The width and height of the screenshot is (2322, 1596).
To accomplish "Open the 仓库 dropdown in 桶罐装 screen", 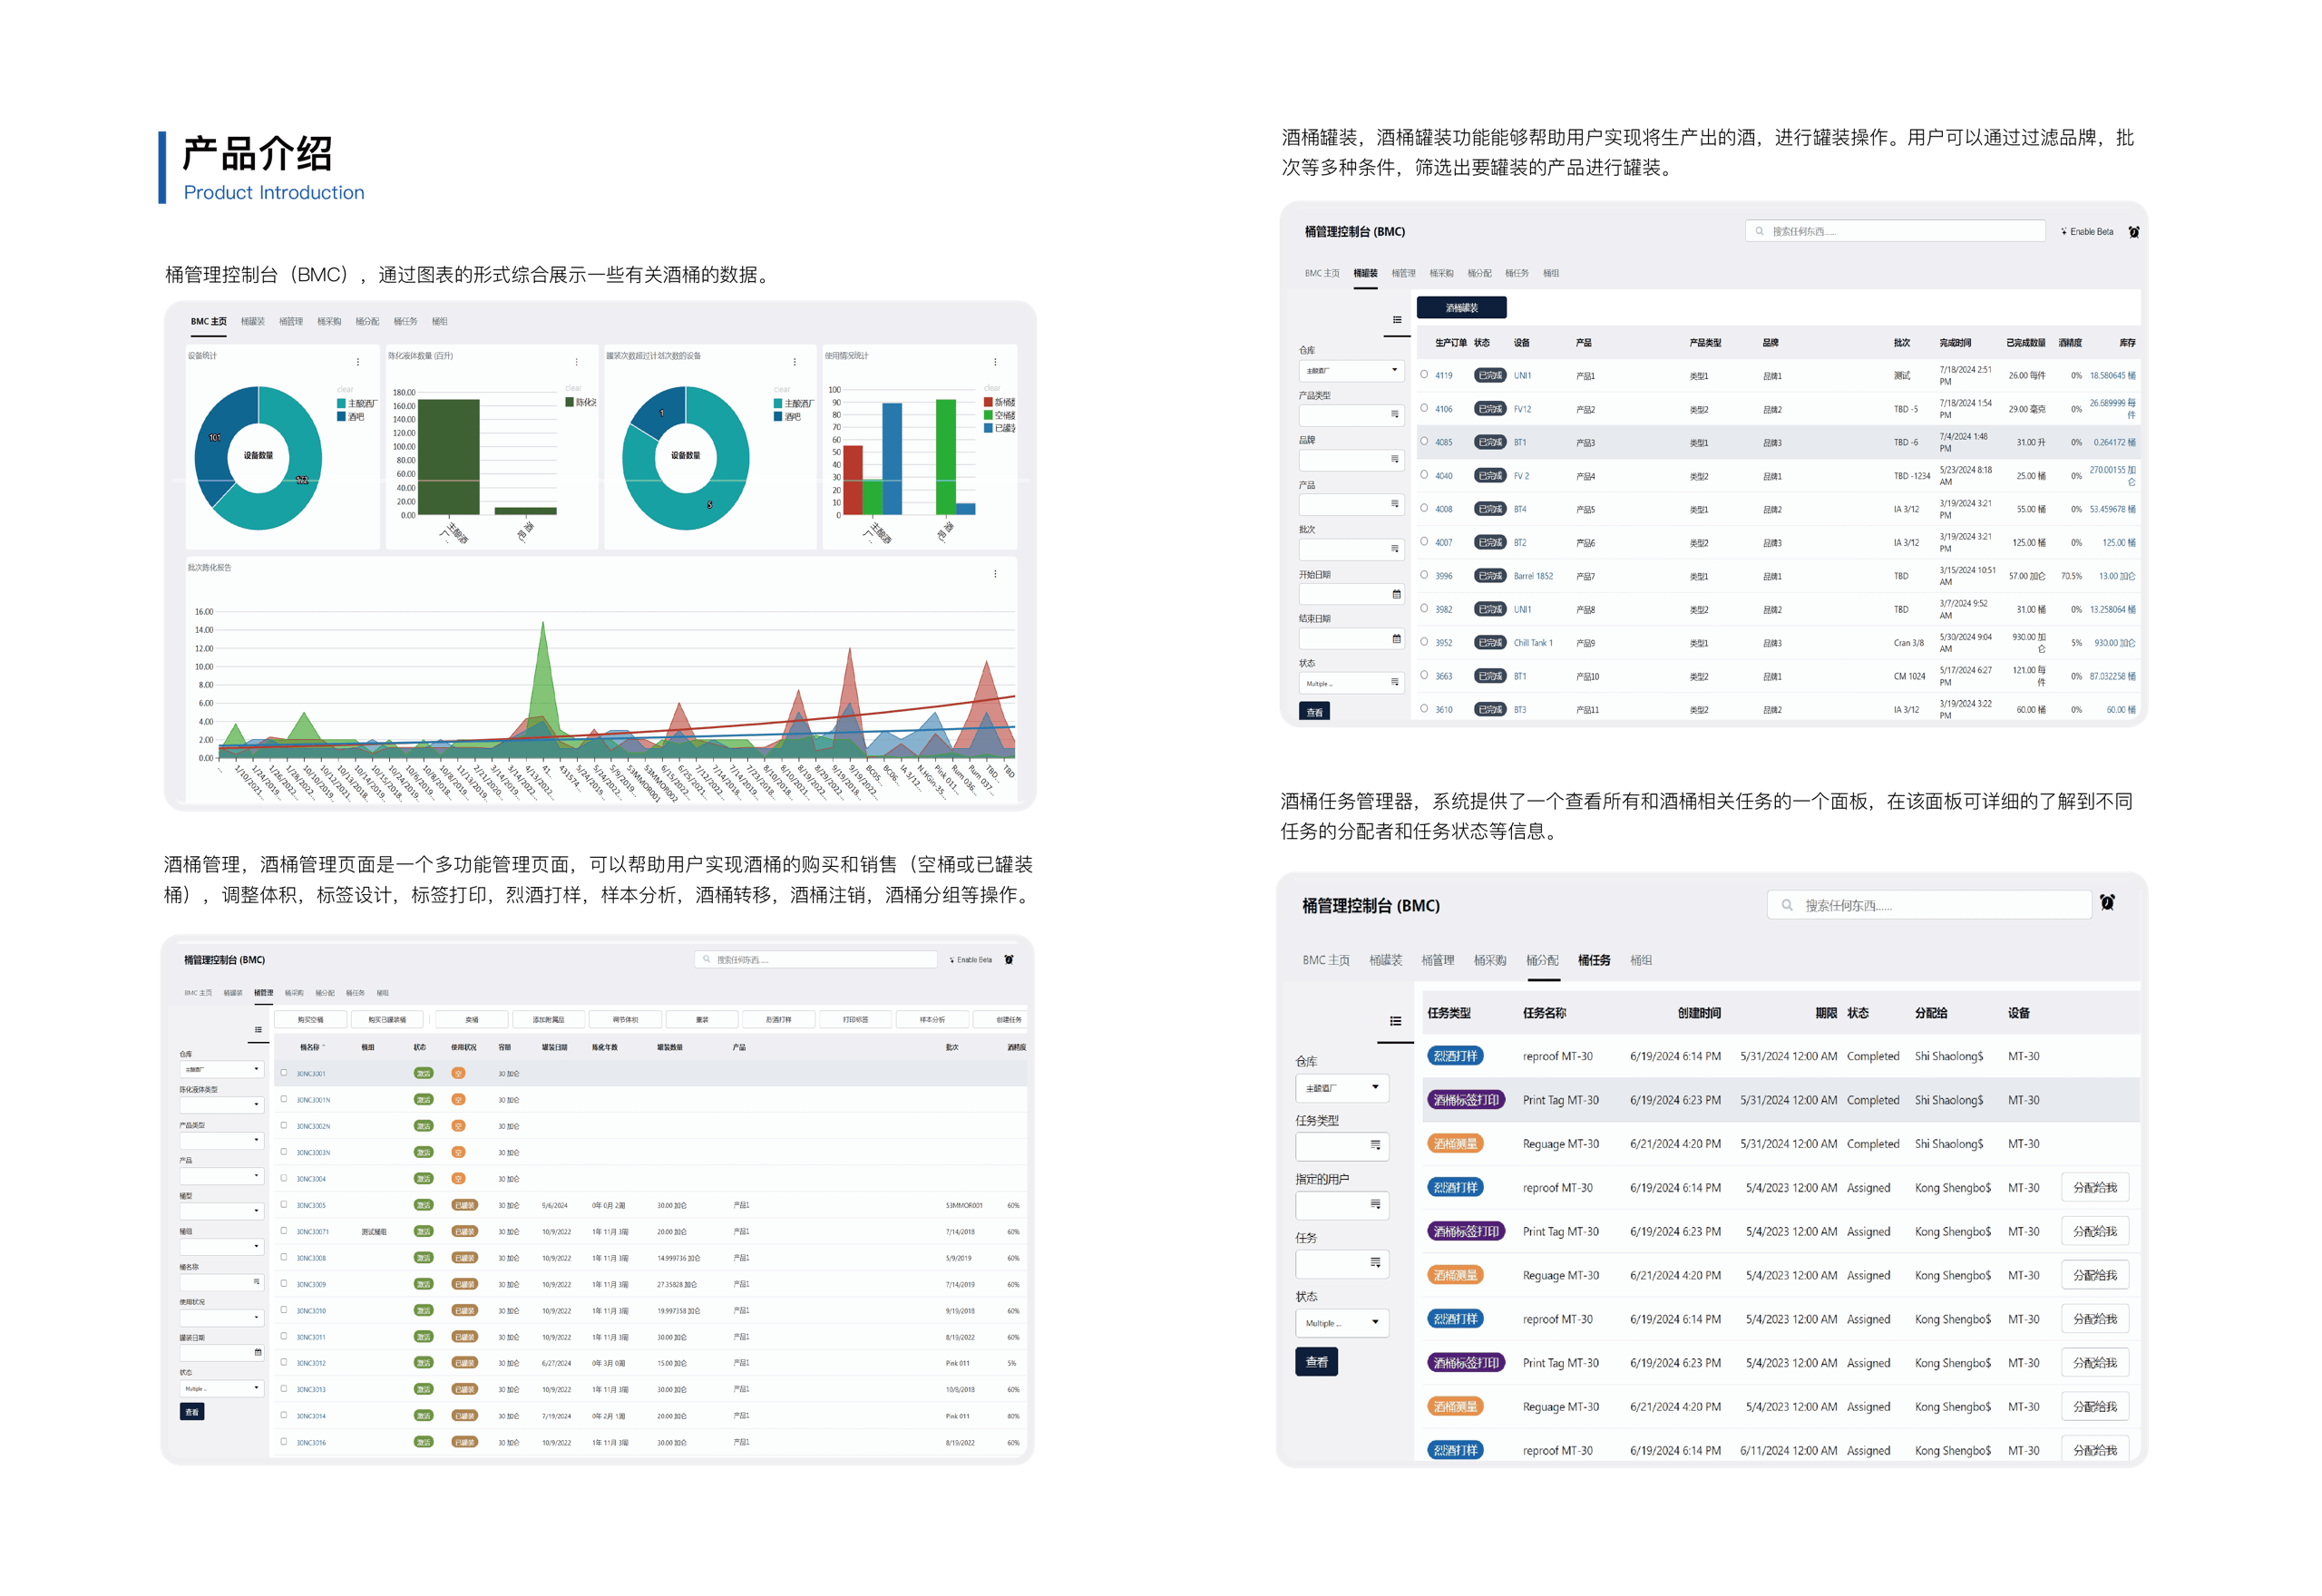I will pos(1351,371).
